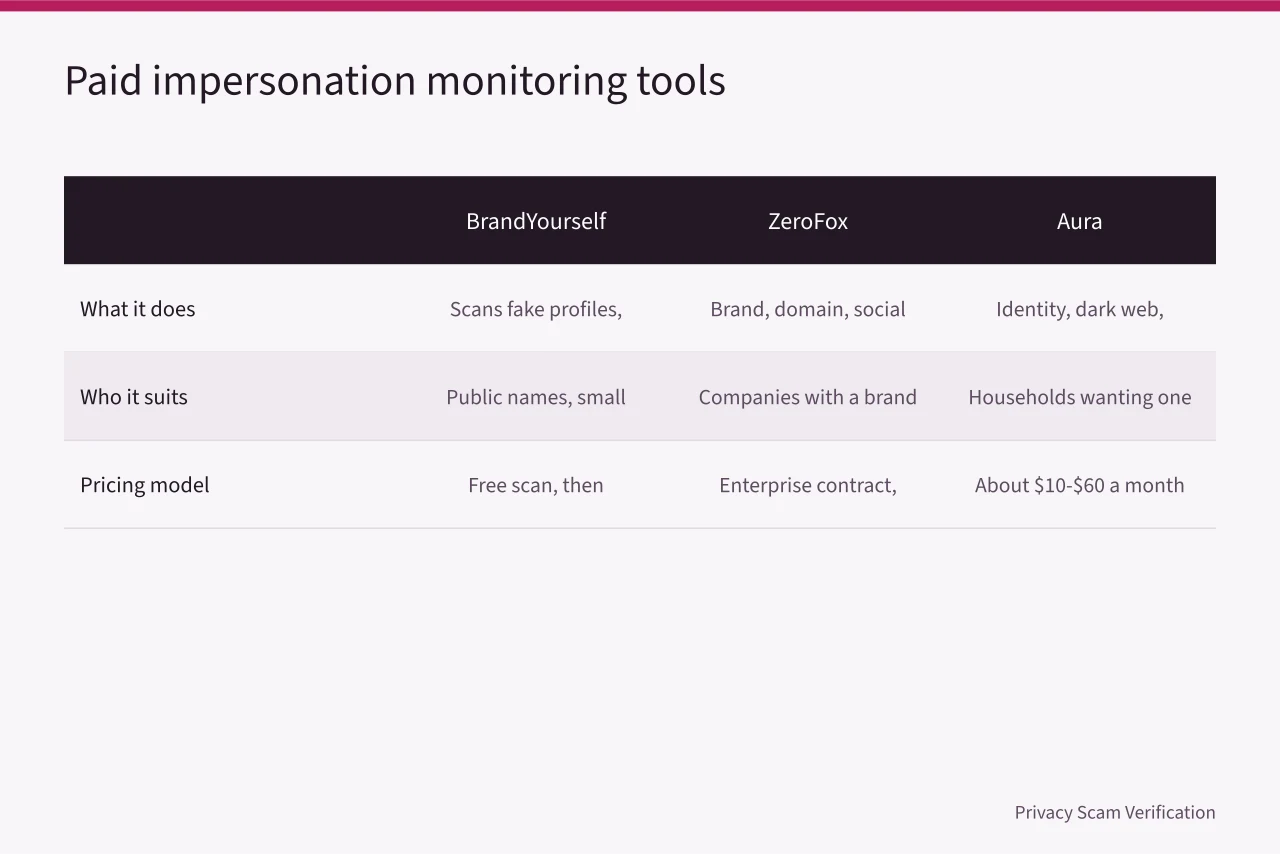Click the 'Households wanting one' cell
Viewport: 1280px width, 854px height.
click(x=1080, y=397)
